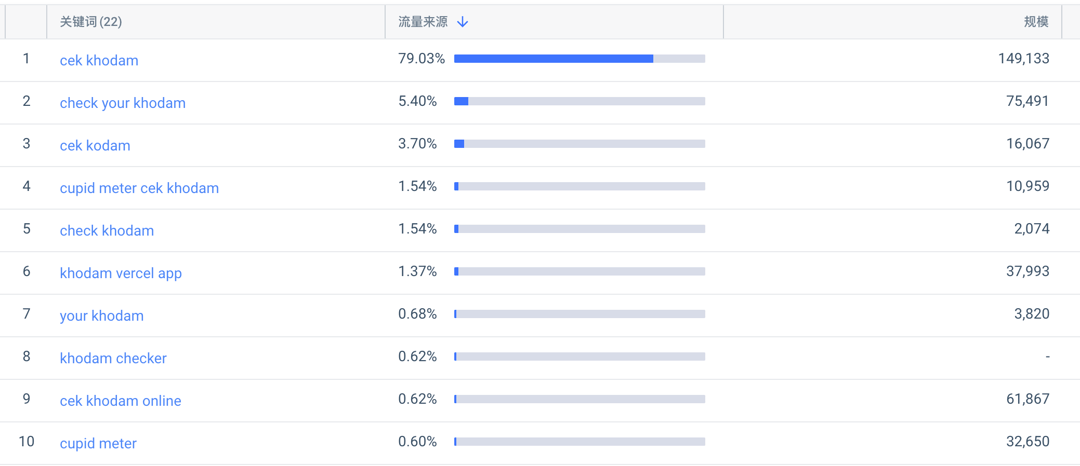The height and width of the screenshot is (466, 1080).
Task: Open the "your khodam" keyword link
Action: [x=101, y=316]
